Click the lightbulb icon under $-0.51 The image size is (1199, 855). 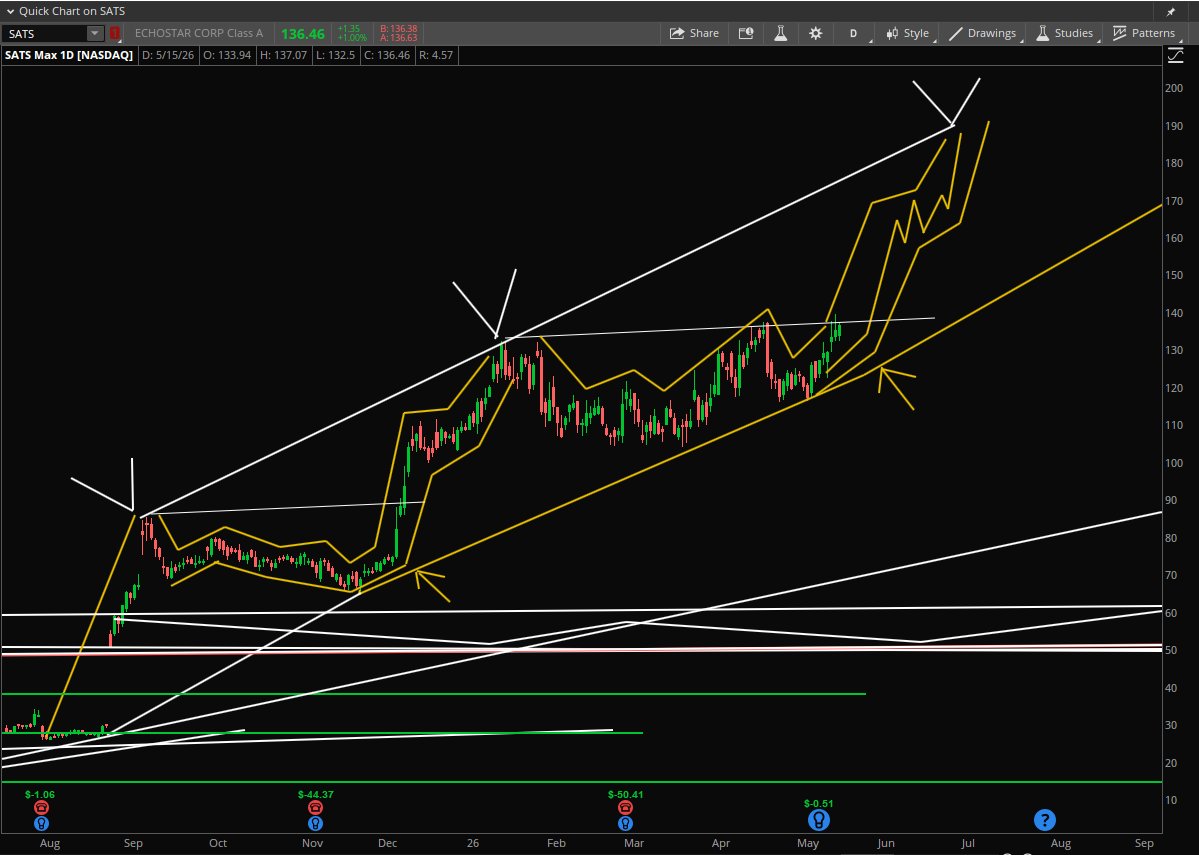tap(819, 820)
